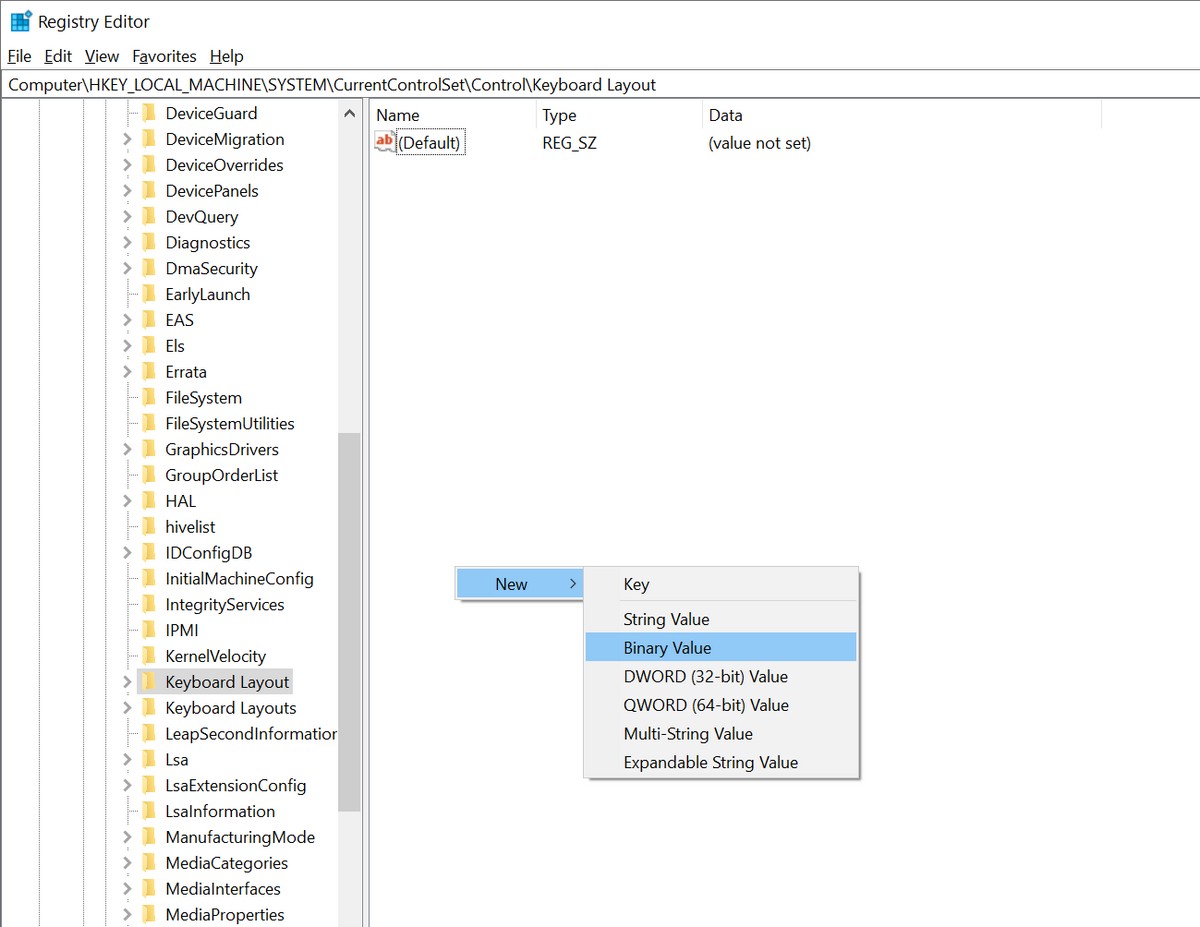This screenshot has height=927, width=1200.
Task: Open the Edit menu
Action: pos(58,56)
